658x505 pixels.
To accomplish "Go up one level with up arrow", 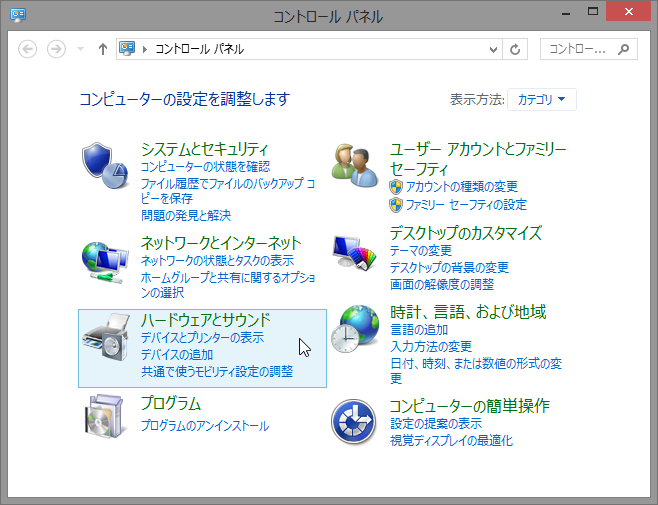I will tap(103, 49).
